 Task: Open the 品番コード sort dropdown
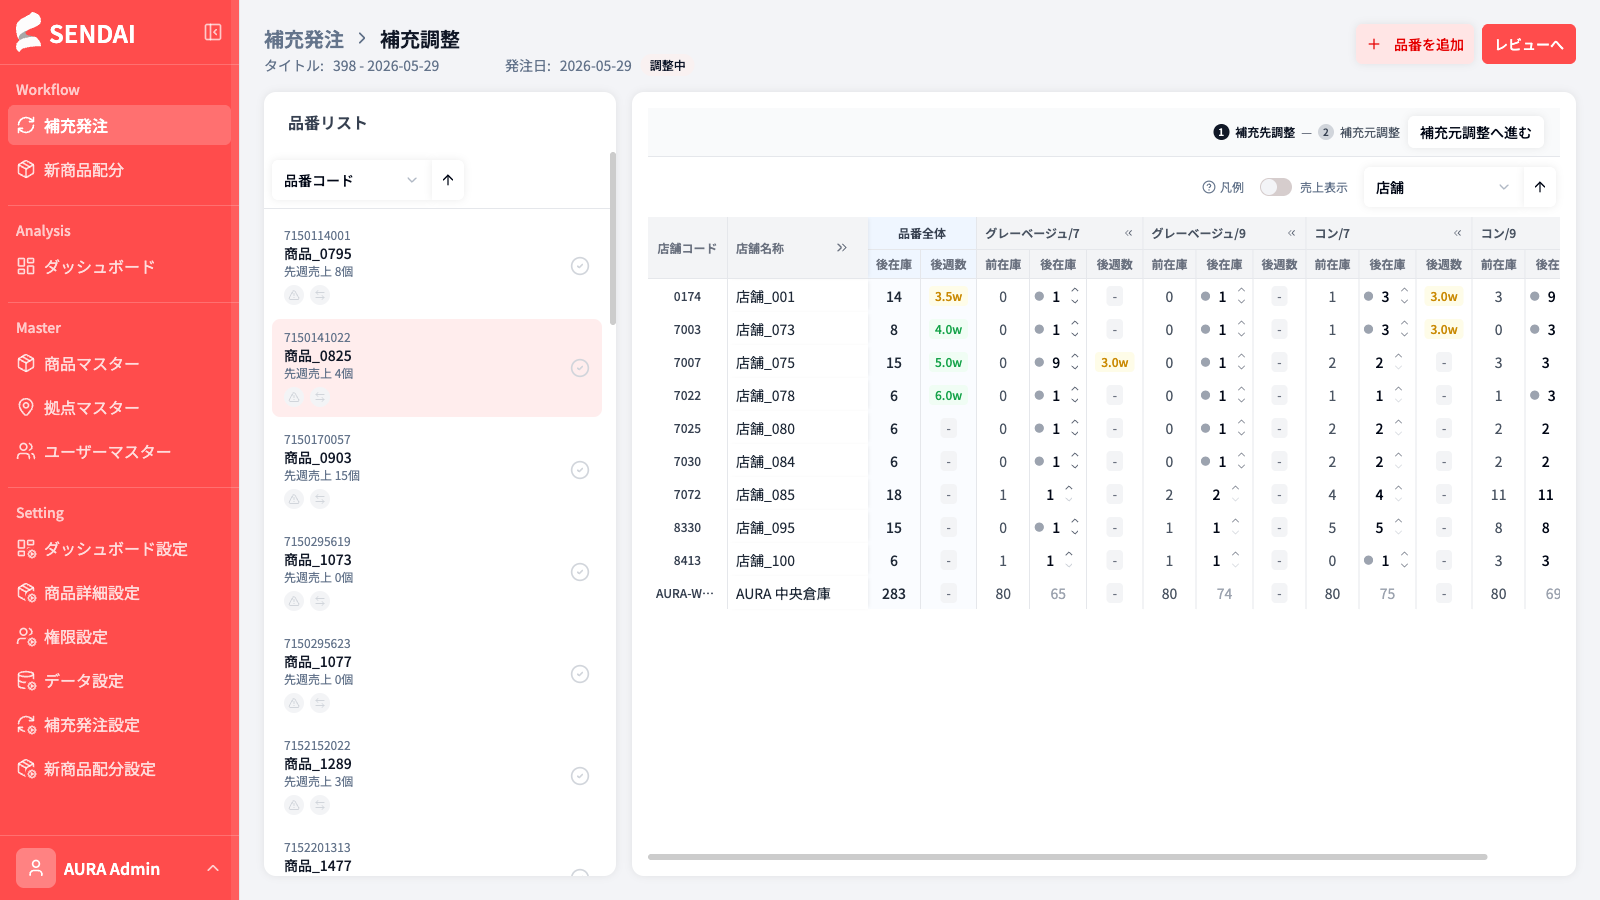(351, 180)
